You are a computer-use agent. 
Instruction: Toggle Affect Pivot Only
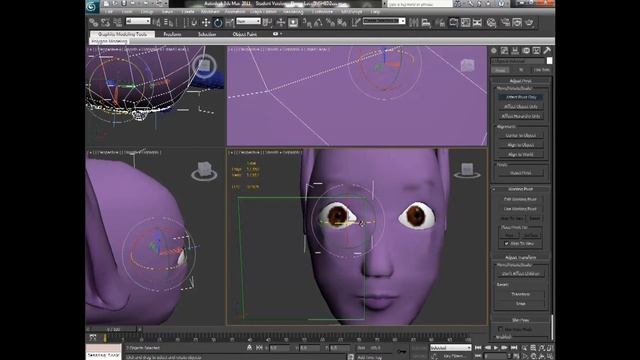point(521,97)
